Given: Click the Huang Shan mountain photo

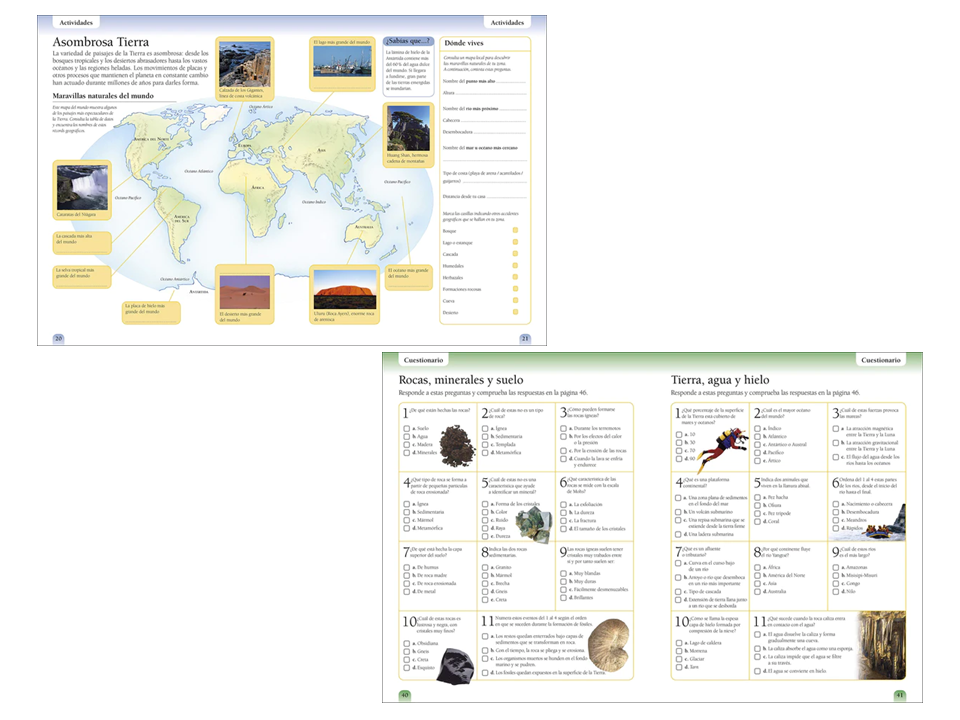Looking at the screenshot, I should click(x=408, y=129).
